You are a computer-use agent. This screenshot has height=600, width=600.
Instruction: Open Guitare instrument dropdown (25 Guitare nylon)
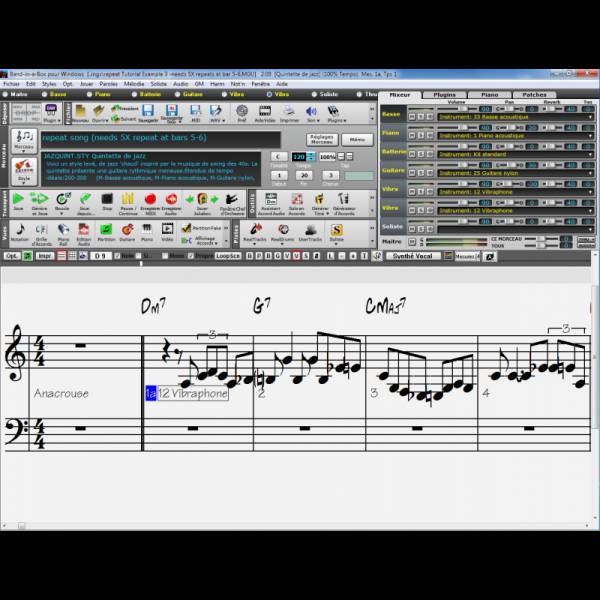click(516, 173)
